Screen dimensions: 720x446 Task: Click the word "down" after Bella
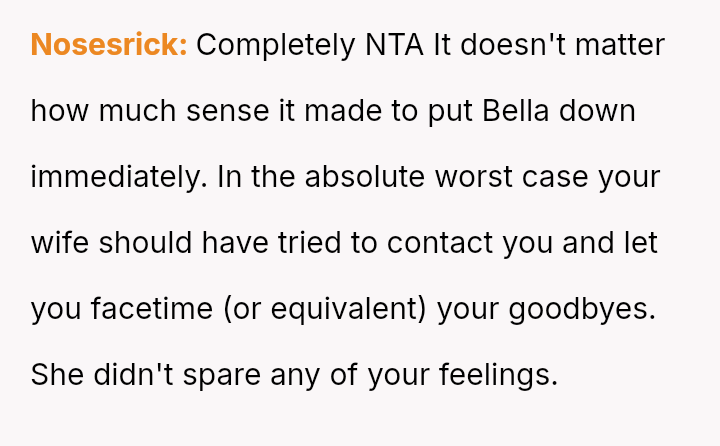(x=597, y=111)
